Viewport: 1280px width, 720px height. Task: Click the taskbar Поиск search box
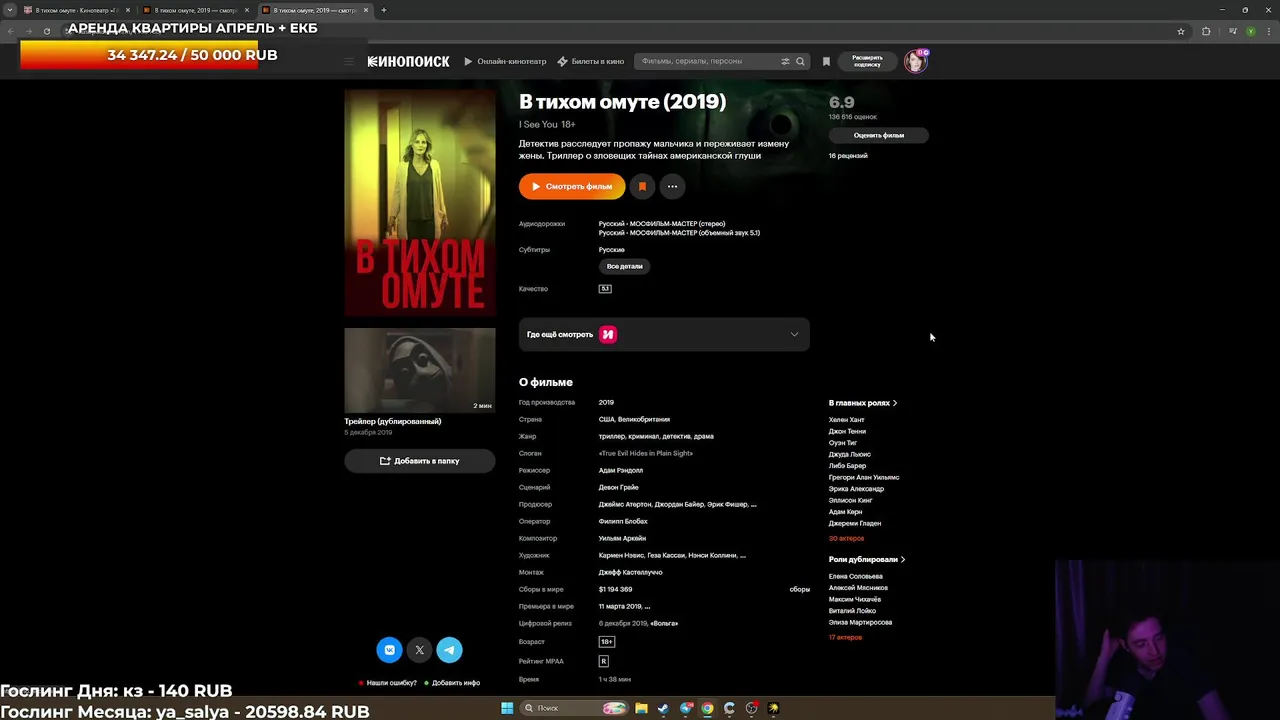click(x=575, y=708)
